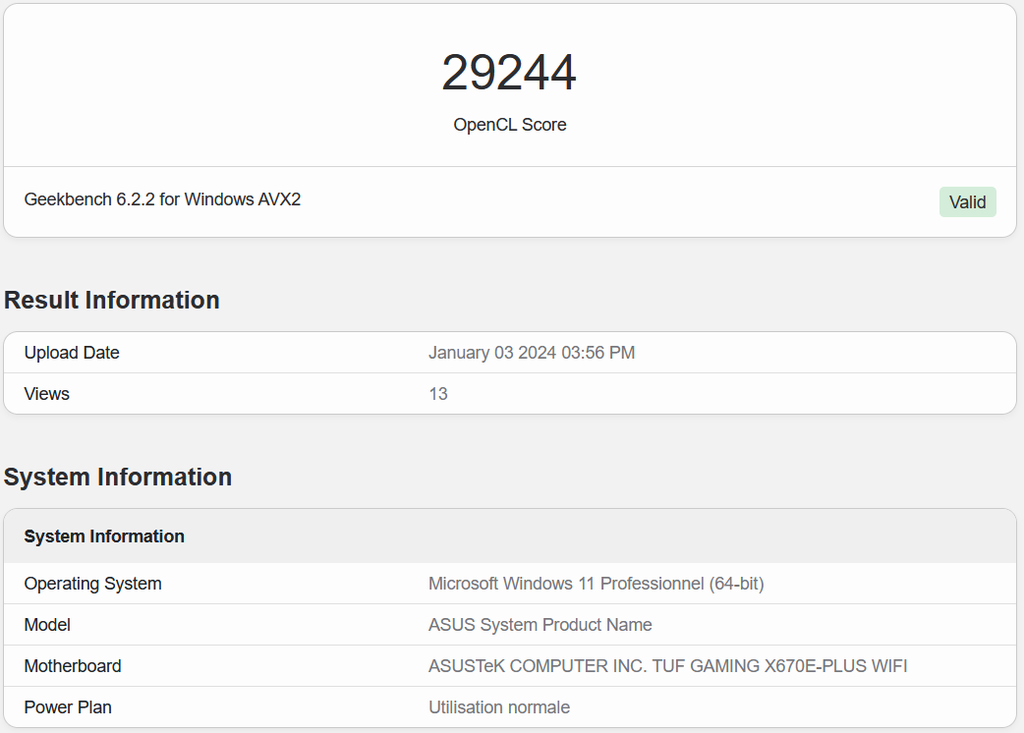1024x733 pixels.
Task: Click the Model row label
Action: tap(46, 624)
